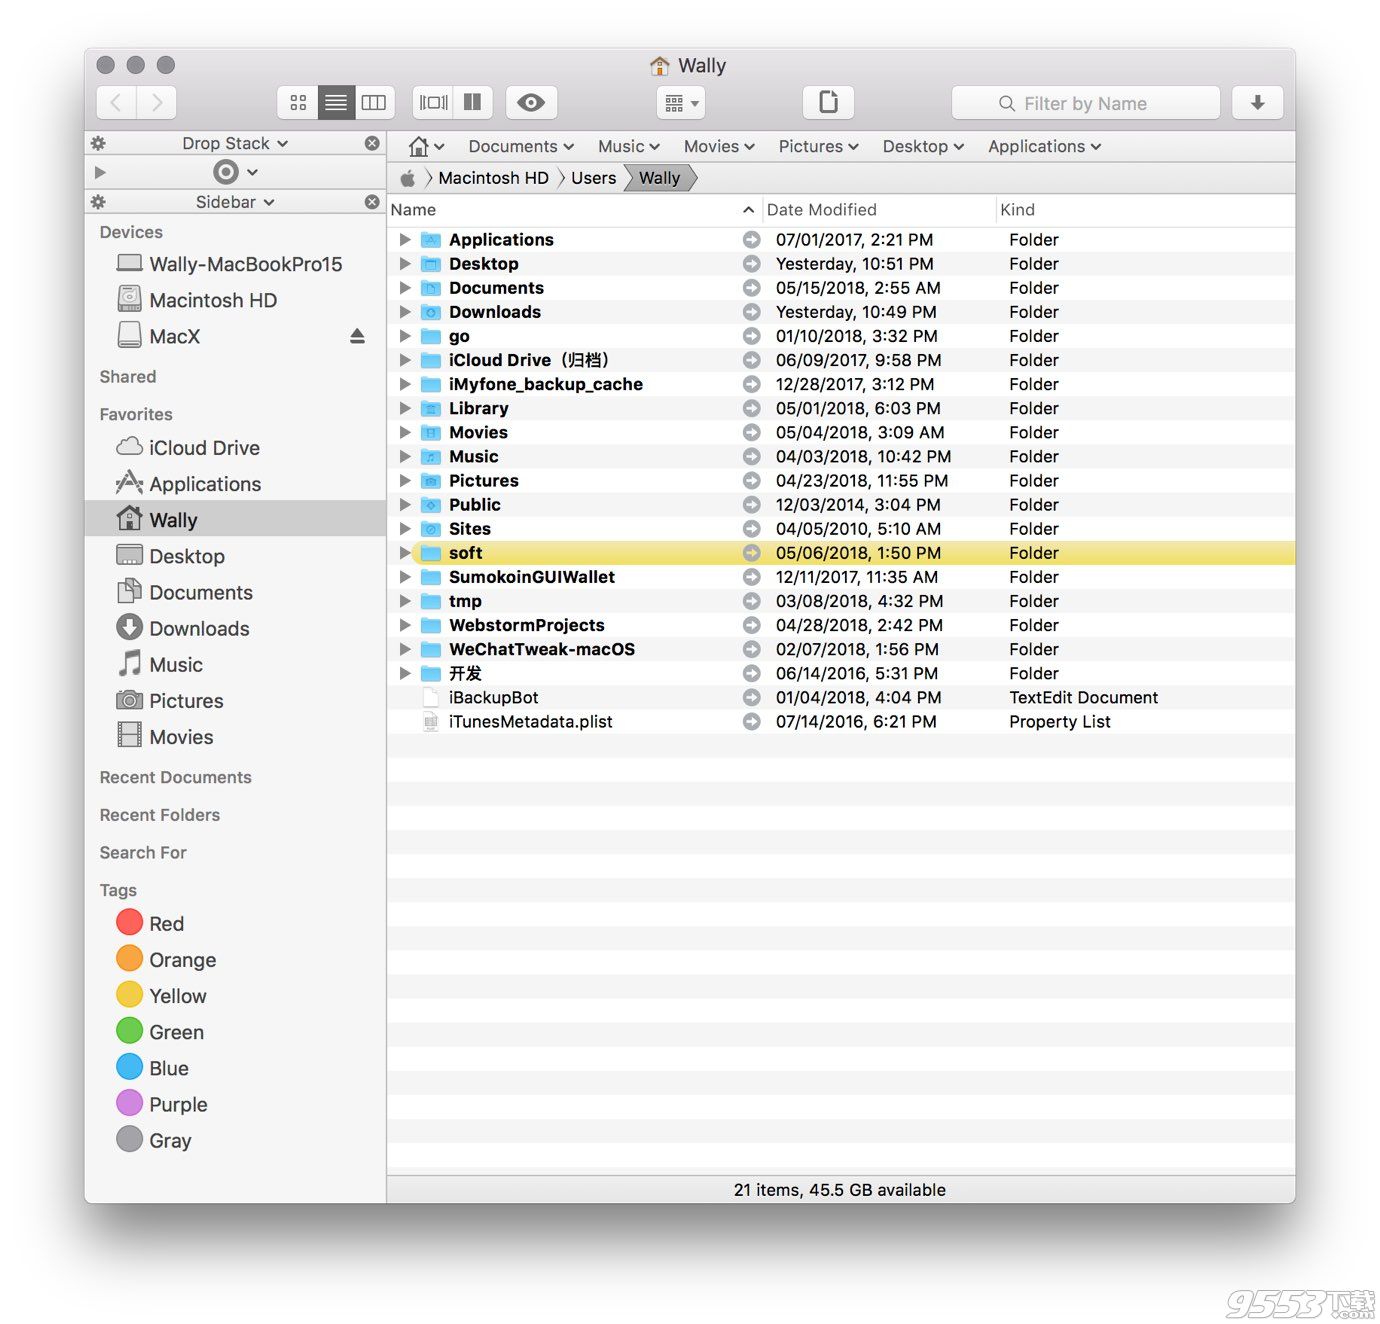
Task: Click go-to arrow icon for Desktop row
Action: pos(751,264)
